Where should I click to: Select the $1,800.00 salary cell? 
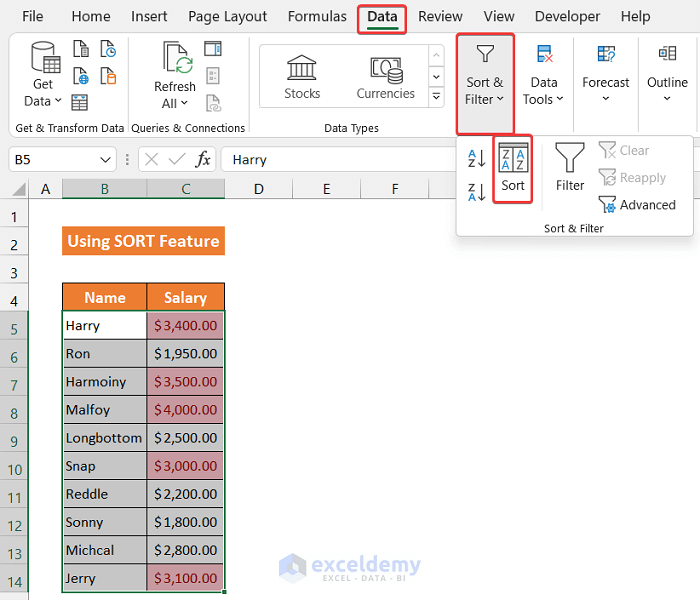[x=185, y=522]
